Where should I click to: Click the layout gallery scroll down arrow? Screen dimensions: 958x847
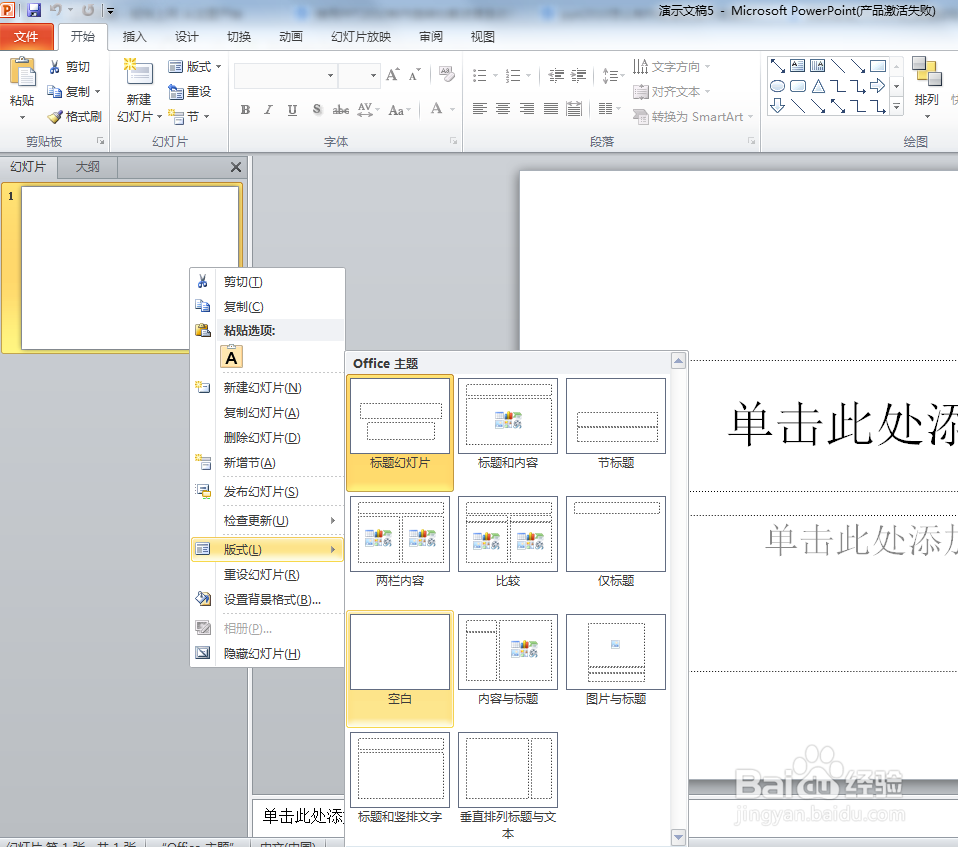678,836
